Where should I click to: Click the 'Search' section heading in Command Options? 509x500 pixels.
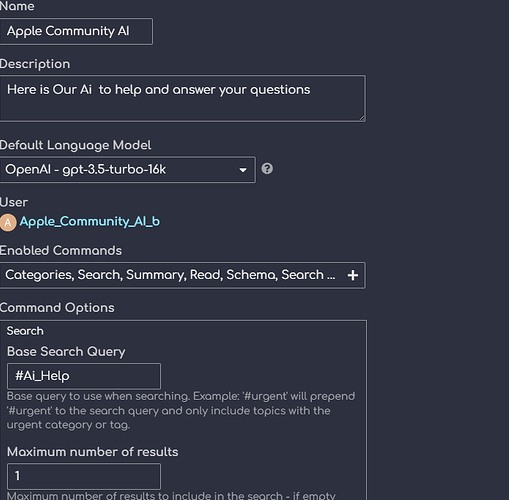(25, 331)
